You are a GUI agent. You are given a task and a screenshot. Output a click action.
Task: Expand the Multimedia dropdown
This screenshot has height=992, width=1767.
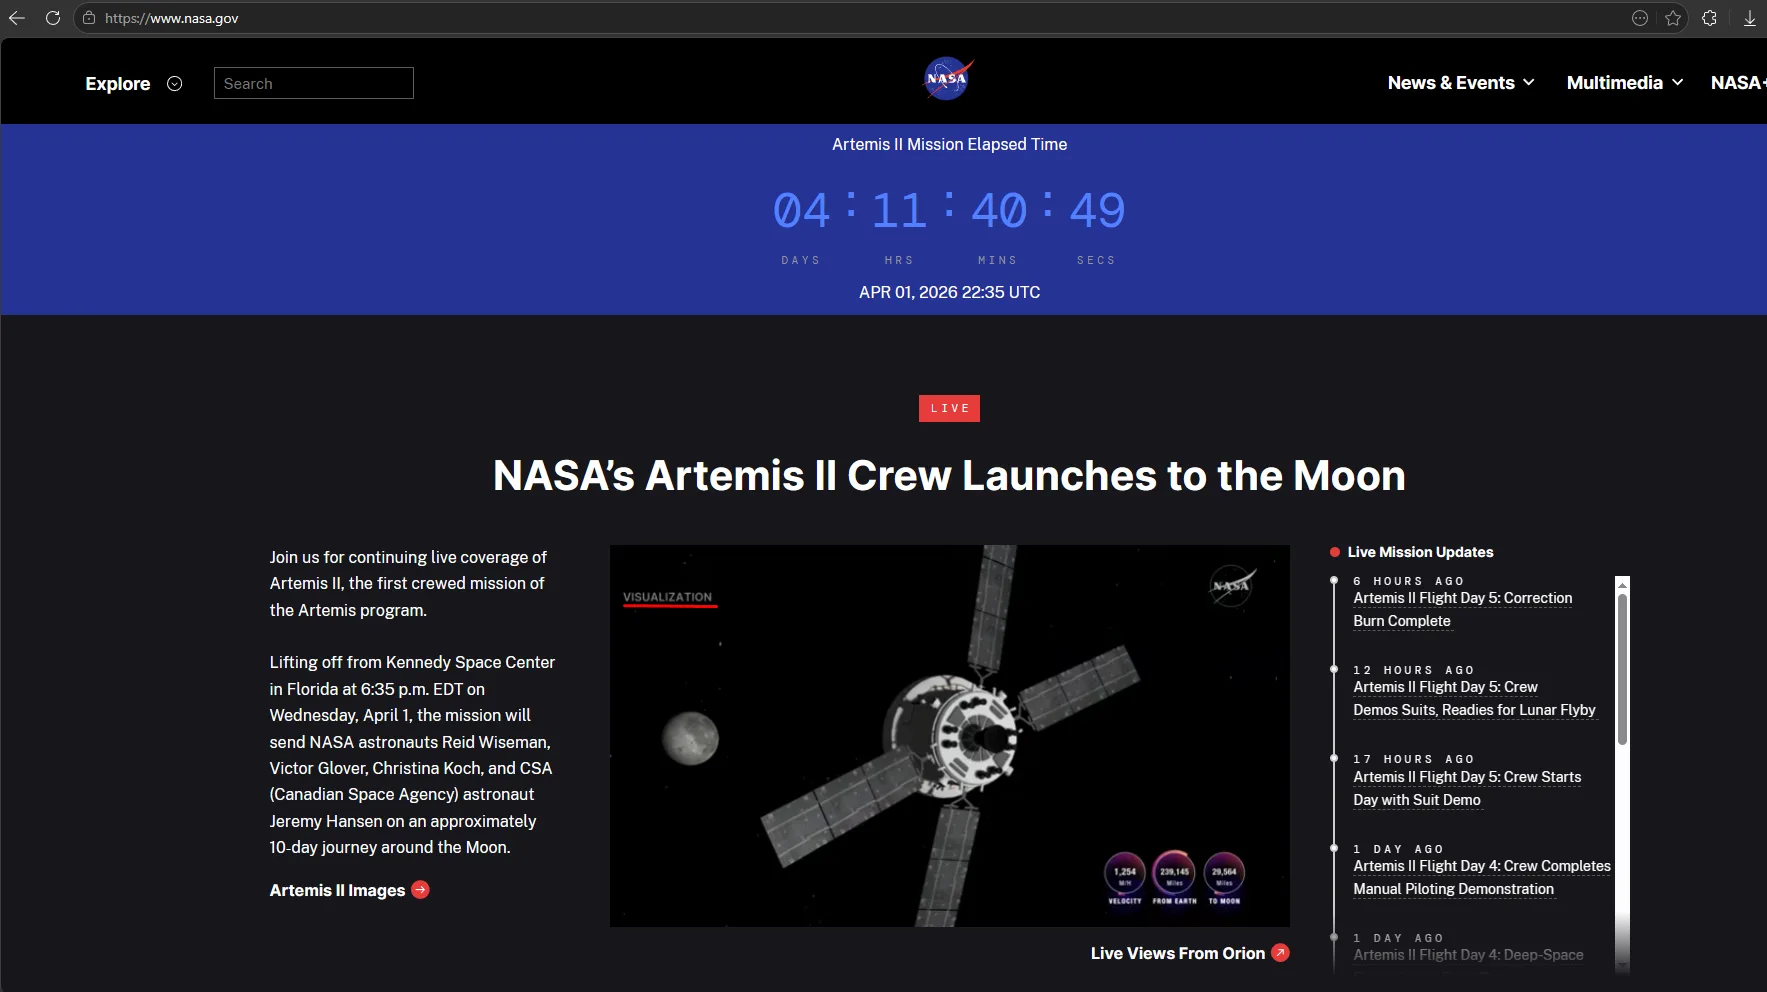coord(1624,83)
